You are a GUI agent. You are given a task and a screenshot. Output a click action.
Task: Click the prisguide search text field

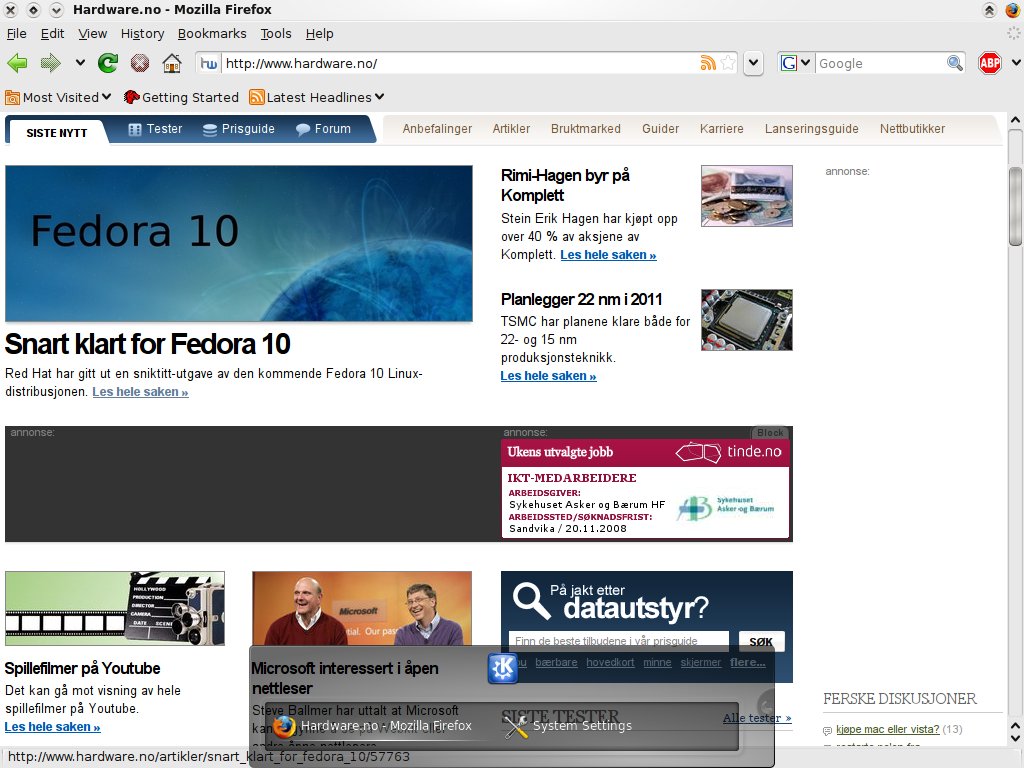[x=618, y=641]
